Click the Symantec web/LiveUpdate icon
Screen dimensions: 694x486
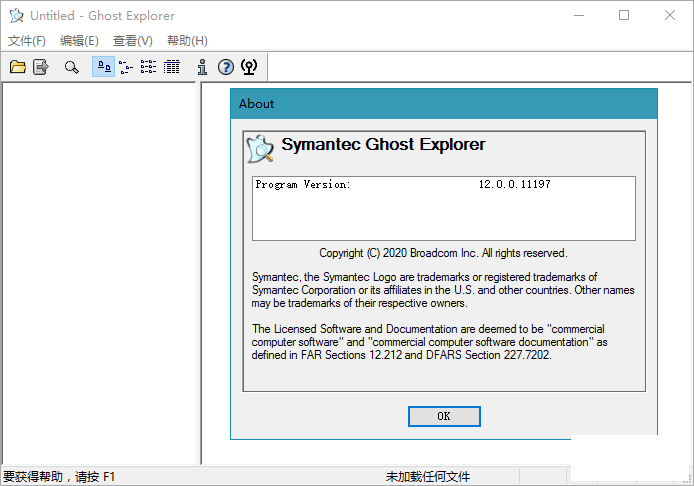click(x=249, y=67)
